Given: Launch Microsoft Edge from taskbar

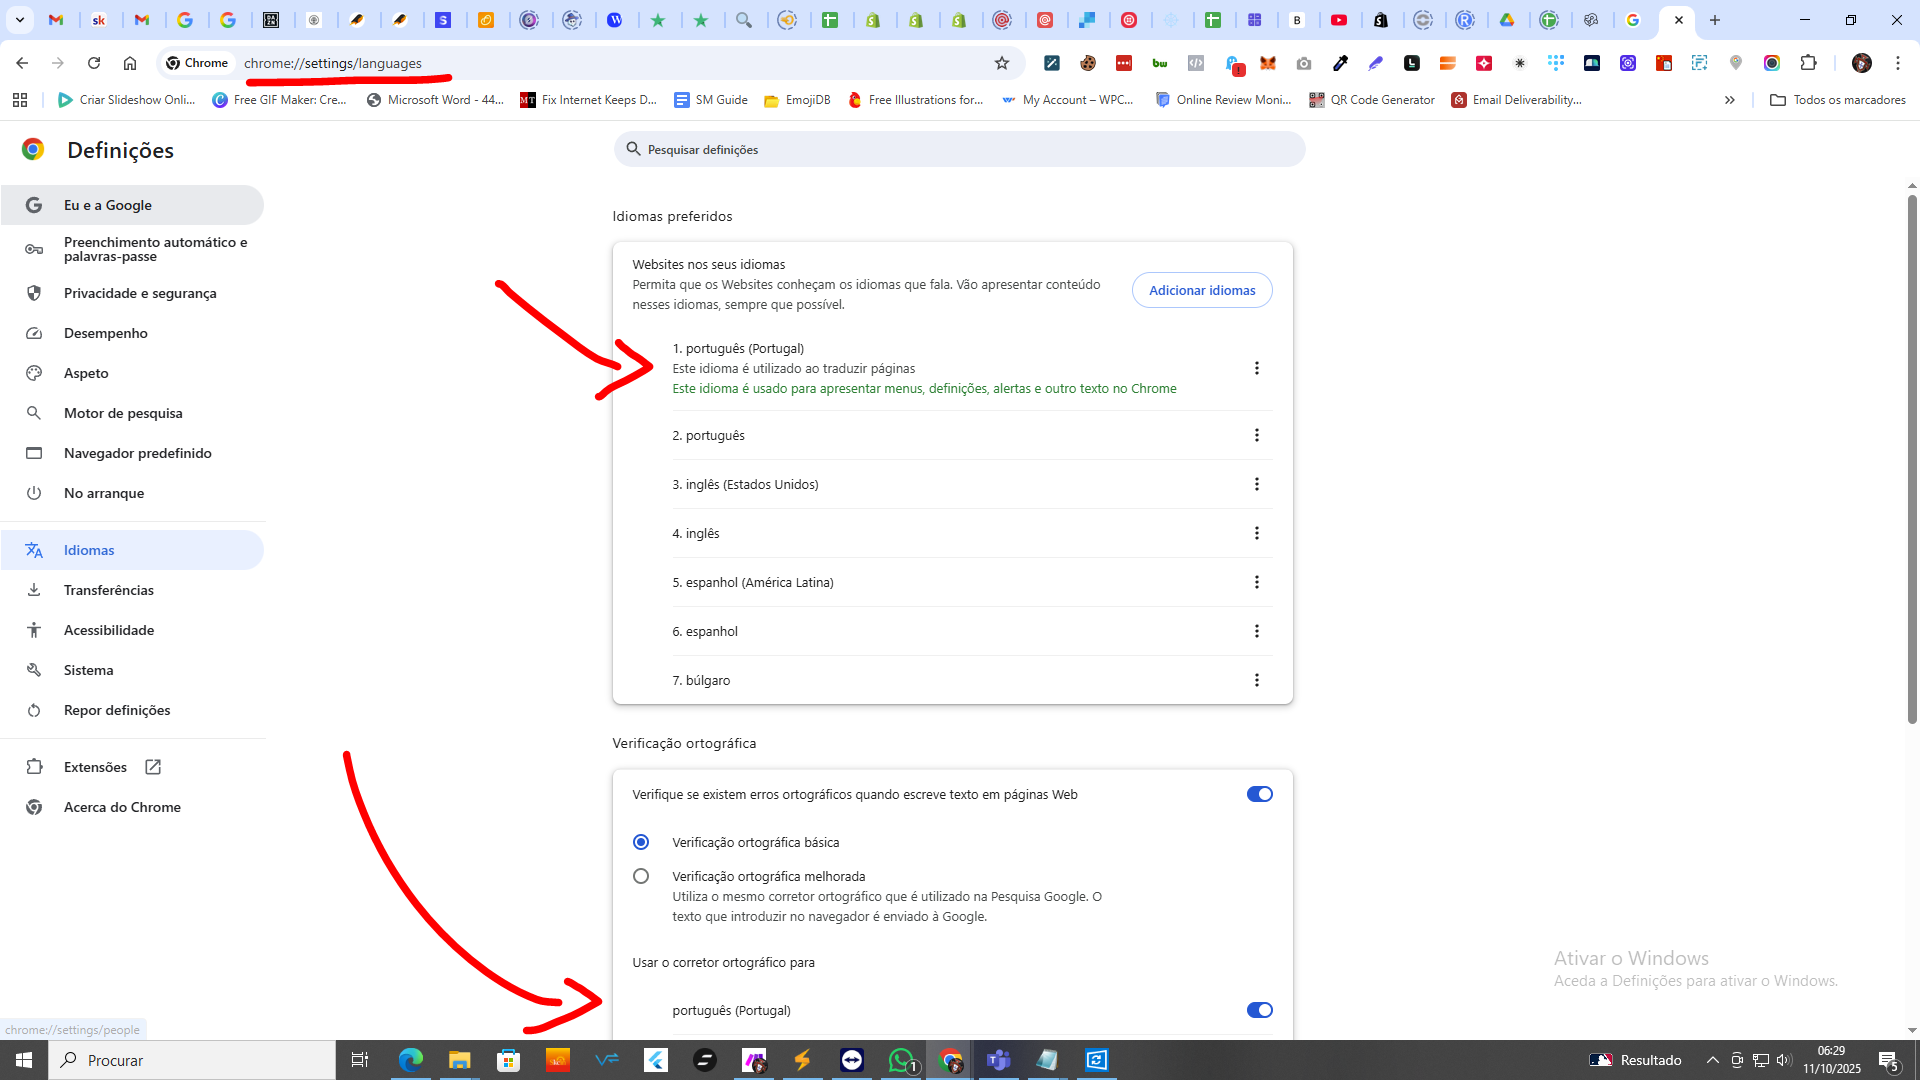Looking at the screenshot, I should coord(411,1060).
